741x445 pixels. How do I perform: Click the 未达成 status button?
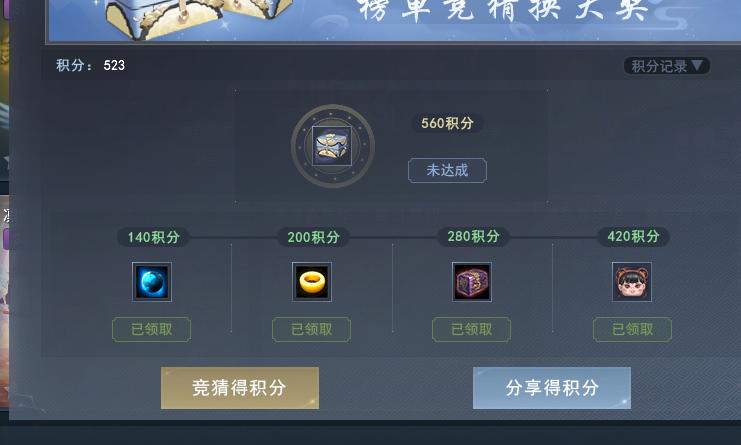click(x=447, y=170)
